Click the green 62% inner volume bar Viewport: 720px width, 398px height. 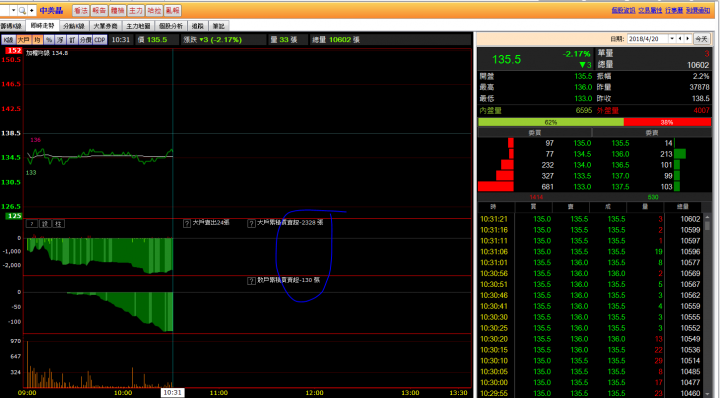(551, 122)
